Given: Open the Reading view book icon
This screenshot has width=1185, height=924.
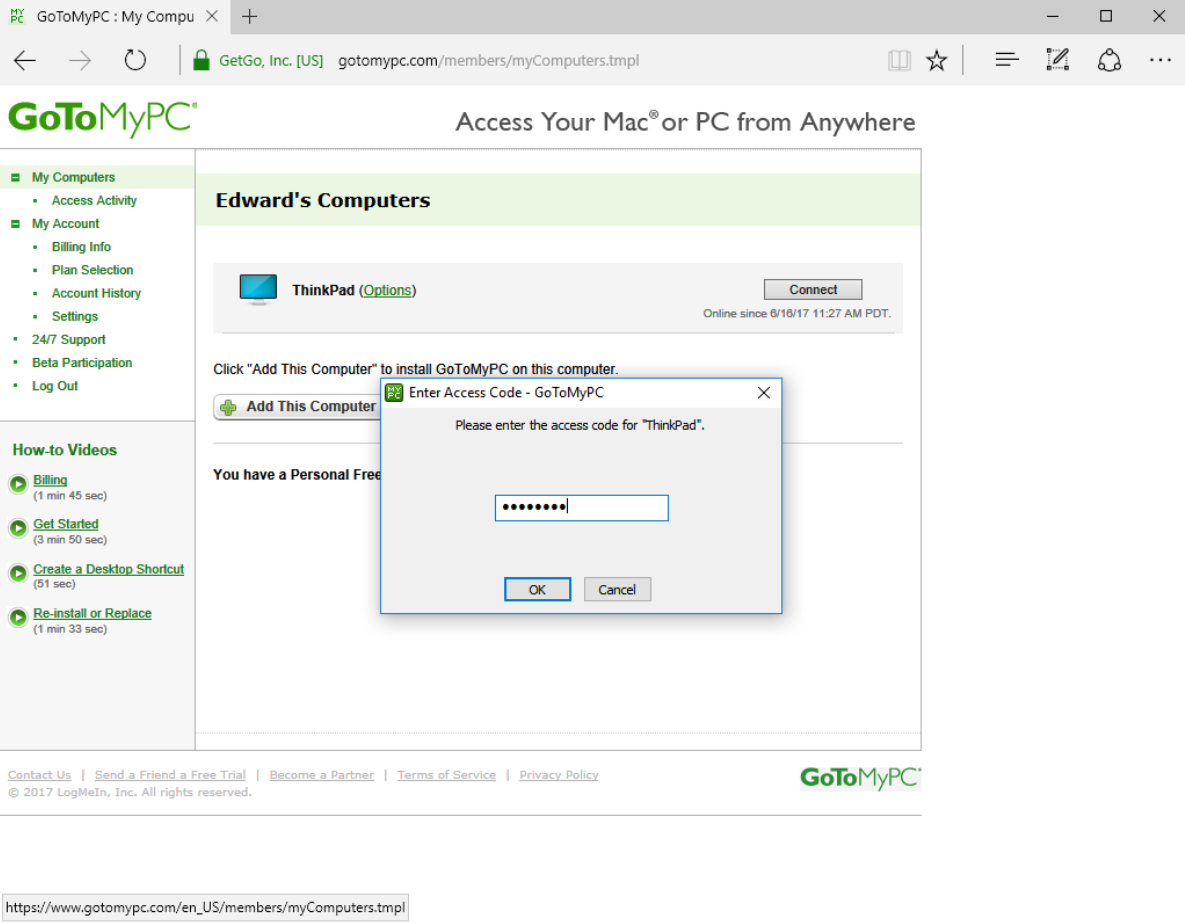Looking at the screenshot, I should [x=899, y=60].
